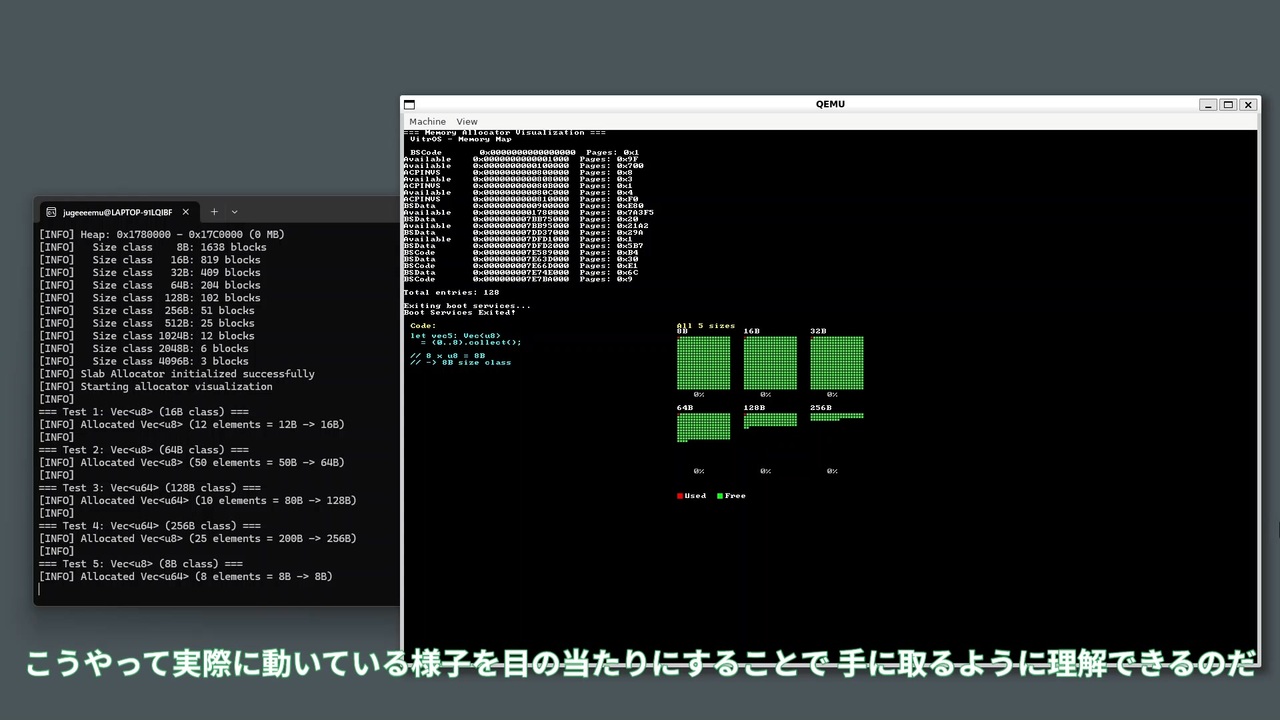The height and width of the screenshot is (720, 1280).
Task: Minimize the QEMU window
Action: [1210, 104]
